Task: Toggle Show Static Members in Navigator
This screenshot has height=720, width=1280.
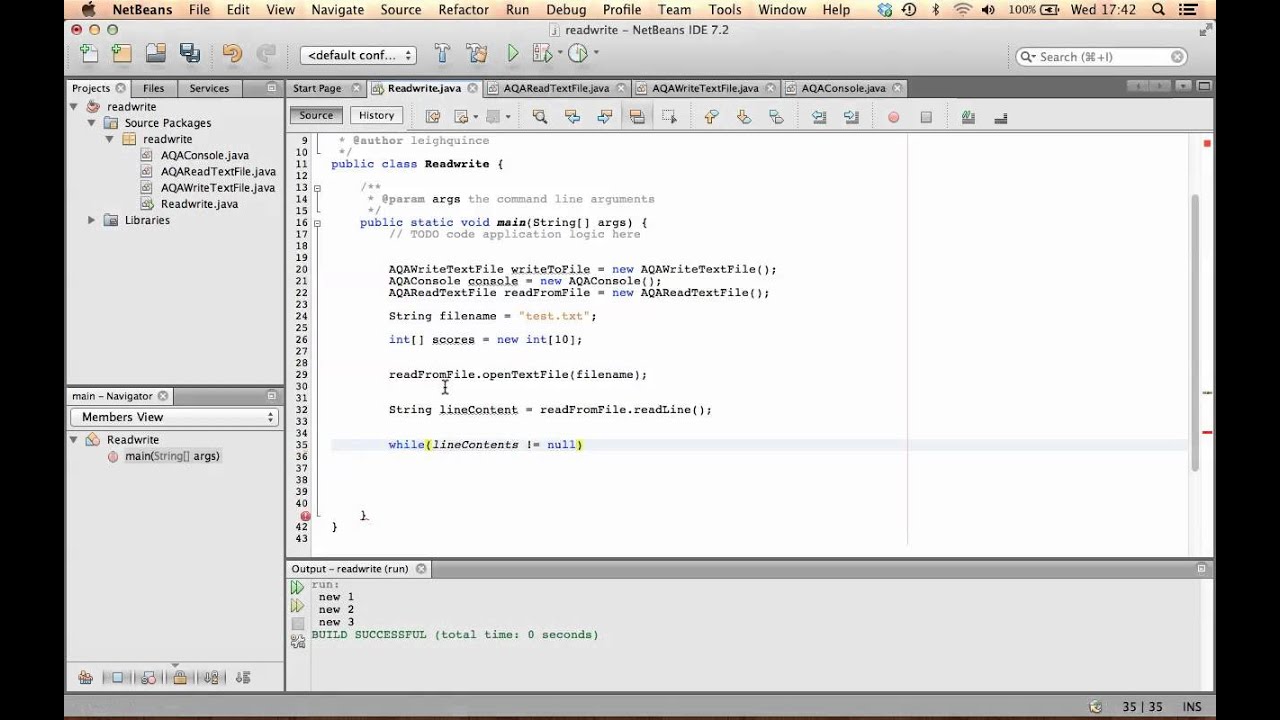Action: (148, 677)
